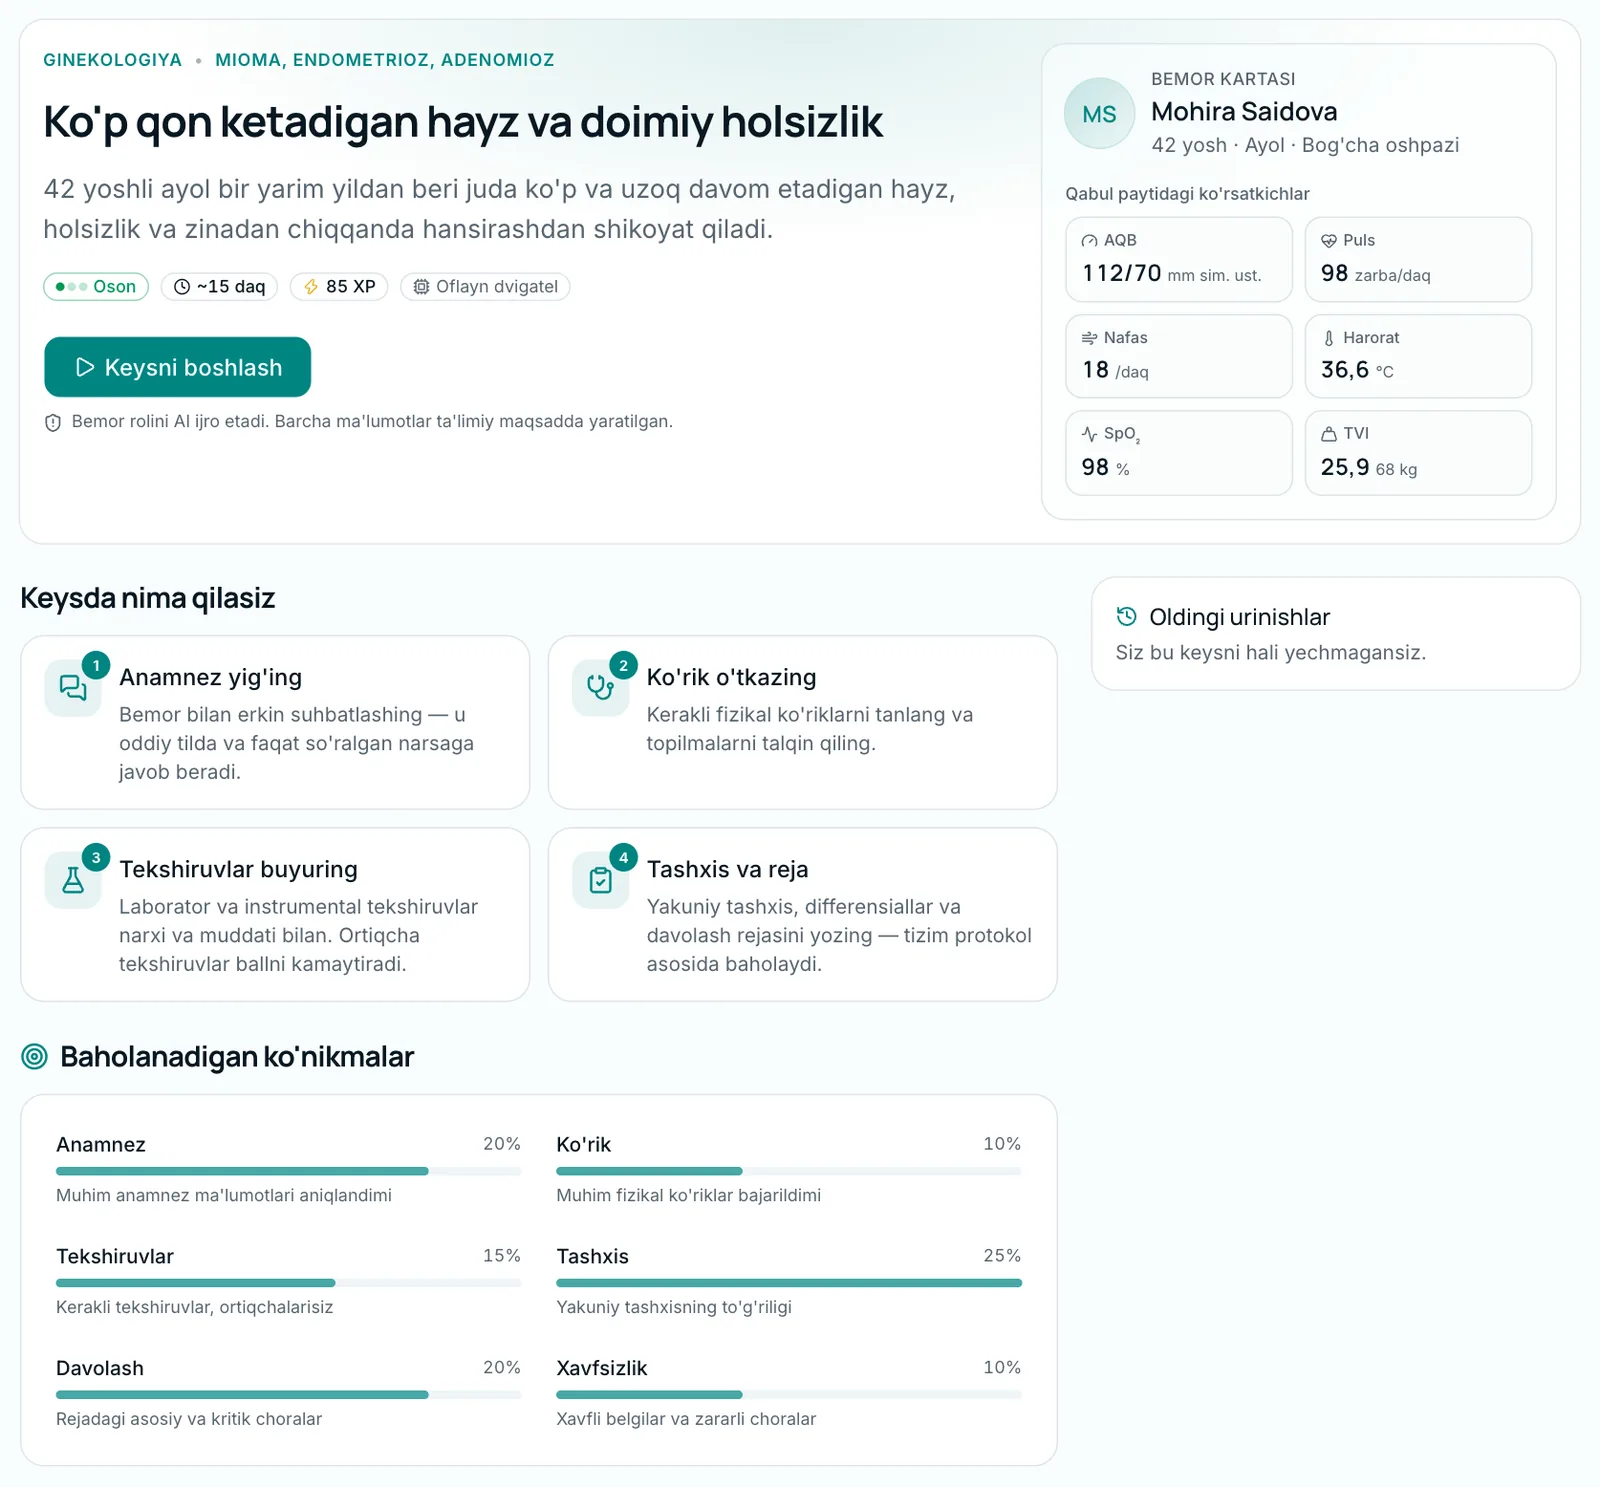
Task: Click the case title Ko'p qon ketadigan hayz
Action: pos(463,122)
